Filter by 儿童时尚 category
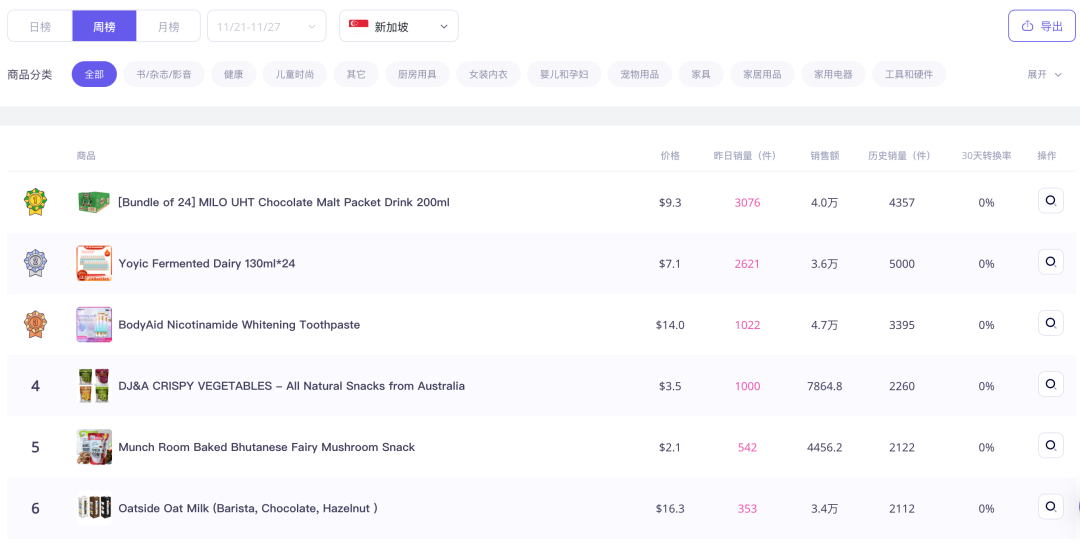 [x=295, y=74]
